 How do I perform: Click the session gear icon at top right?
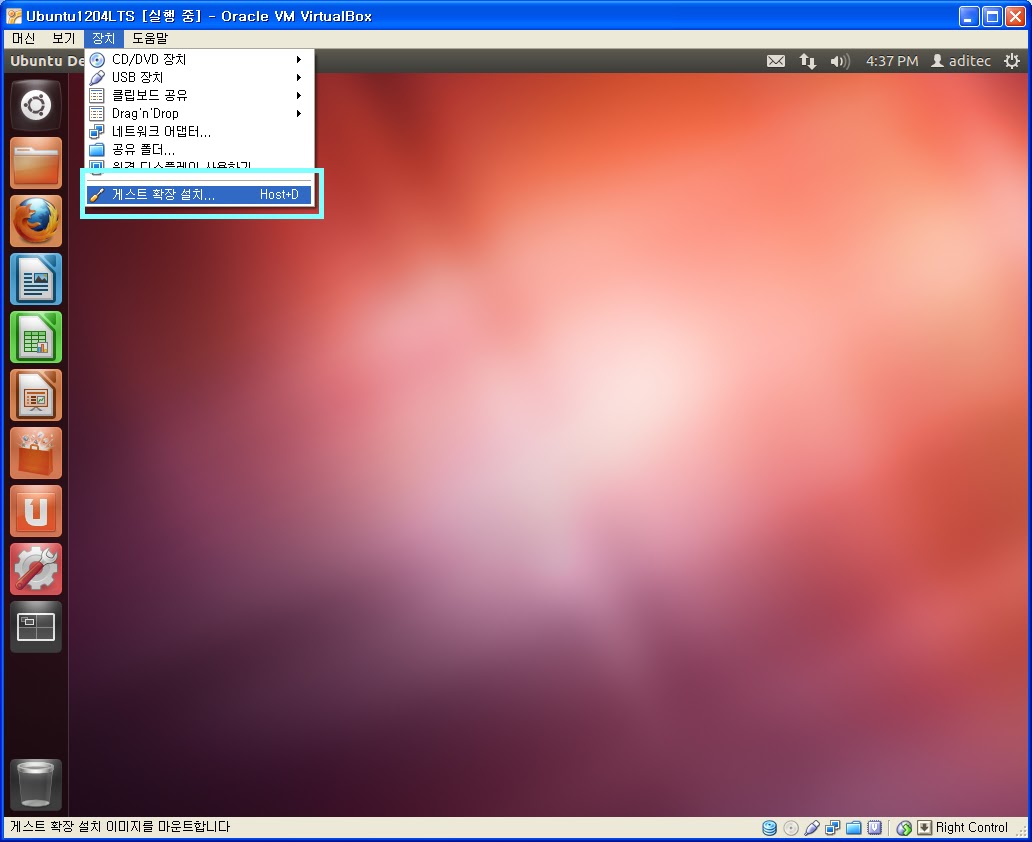1012,61
